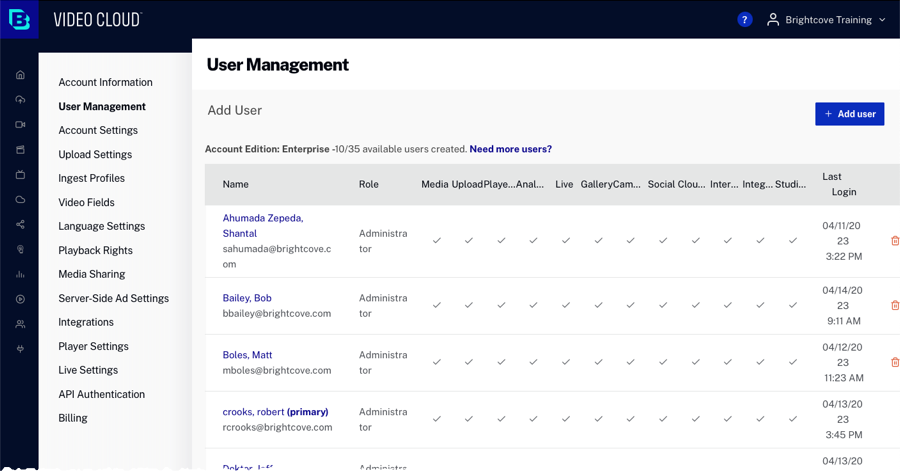The height and width of the screenshot is (471, 900).
Task: Open the Bailey, Bob user link
Action: 247,298
